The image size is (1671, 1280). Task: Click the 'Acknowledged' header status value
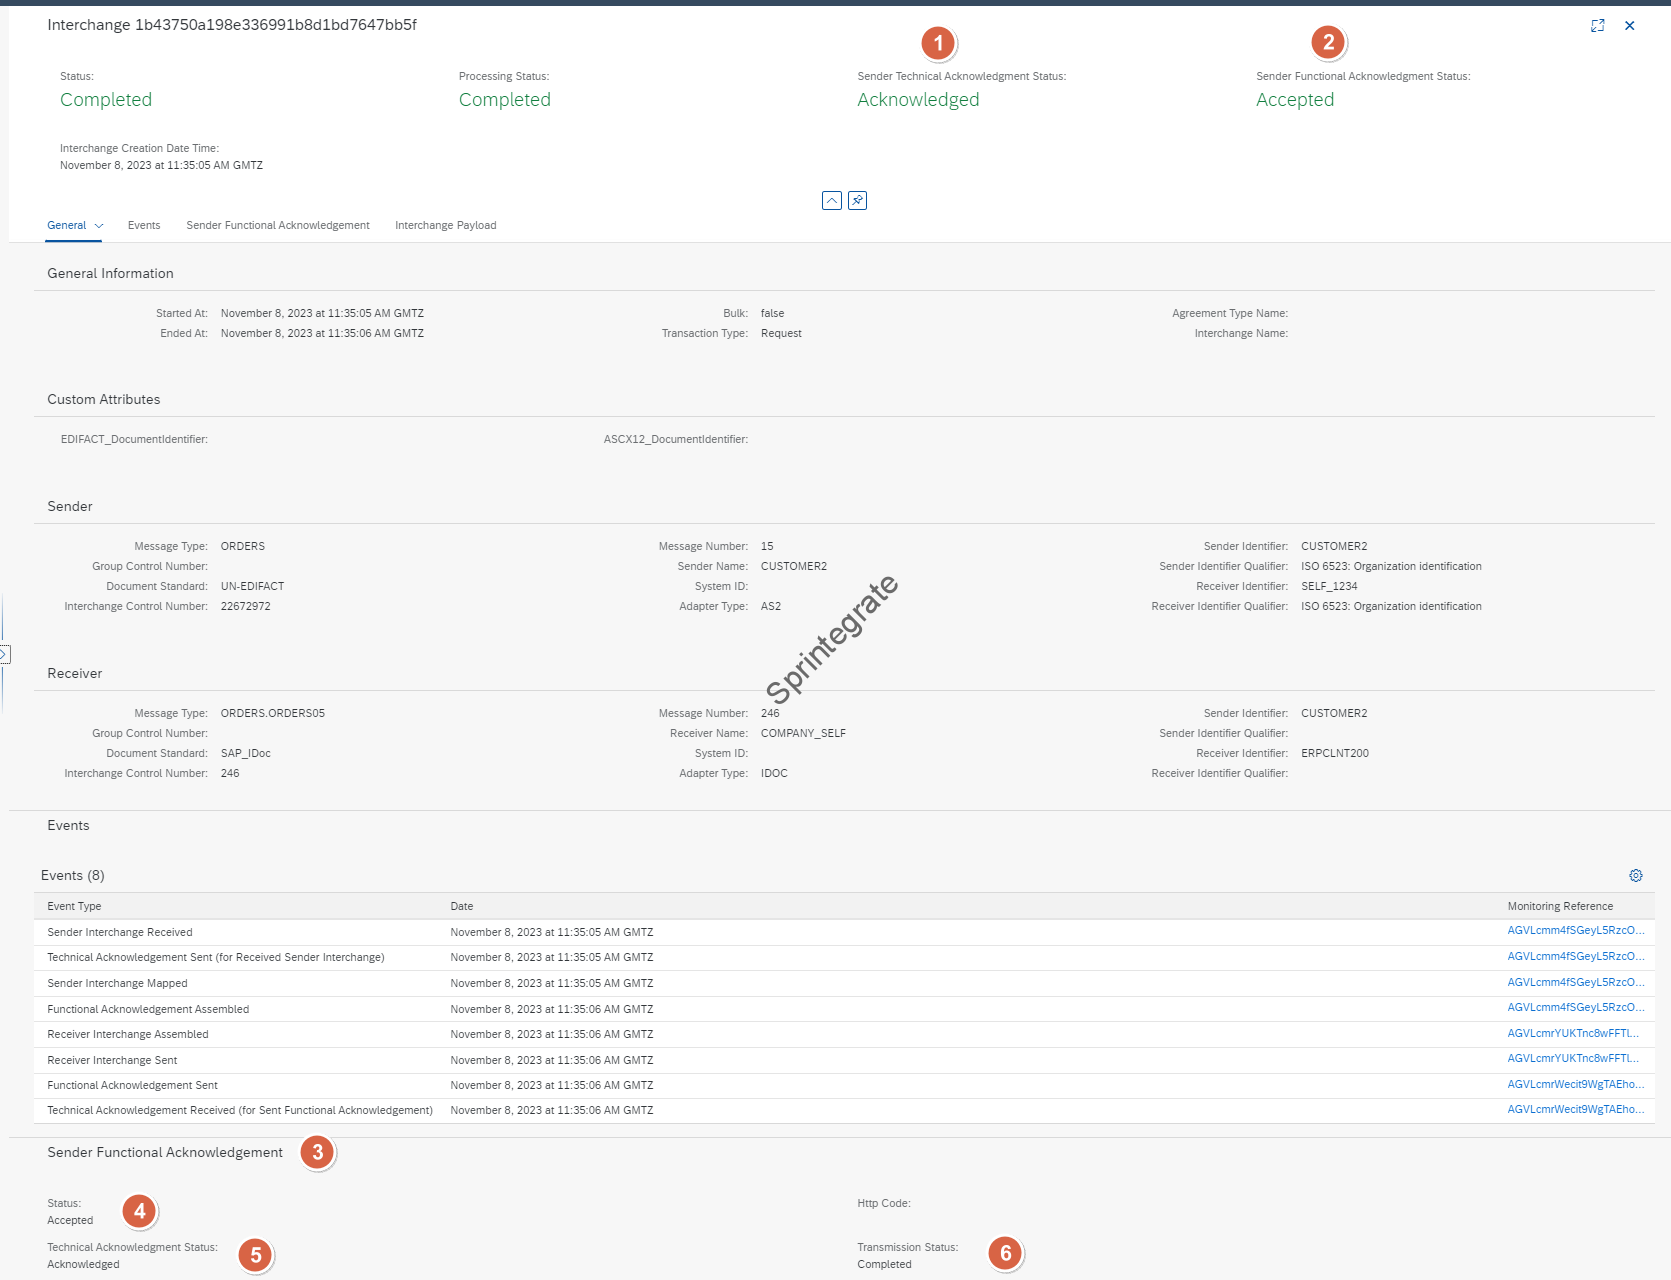coord(918,100)
